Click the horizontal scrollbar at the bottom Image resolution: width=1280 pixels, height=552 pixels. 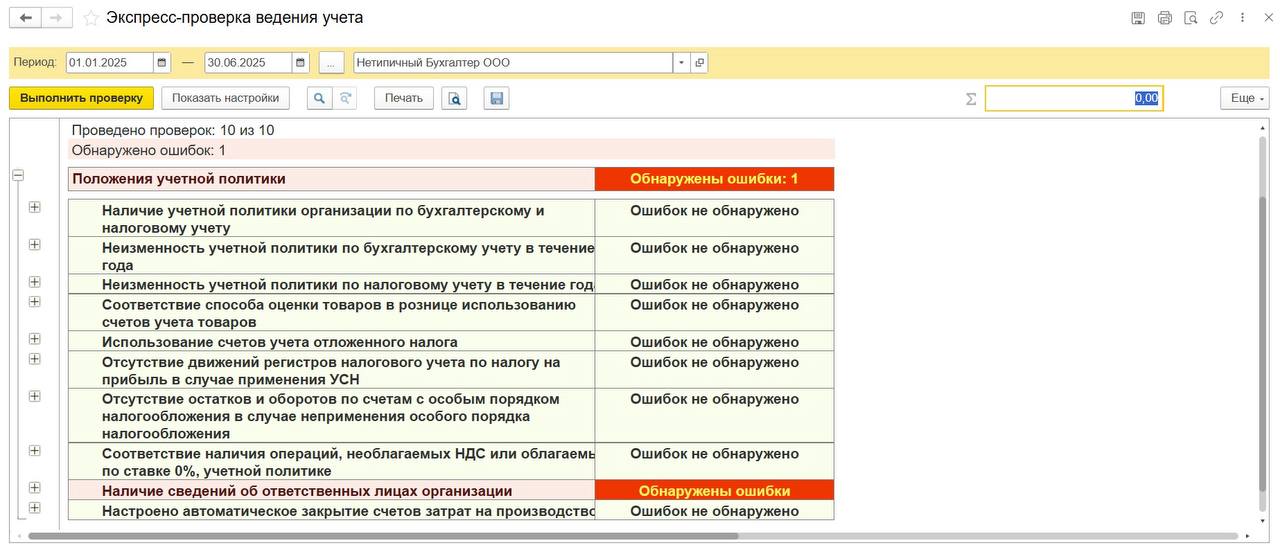pos(383,536)
